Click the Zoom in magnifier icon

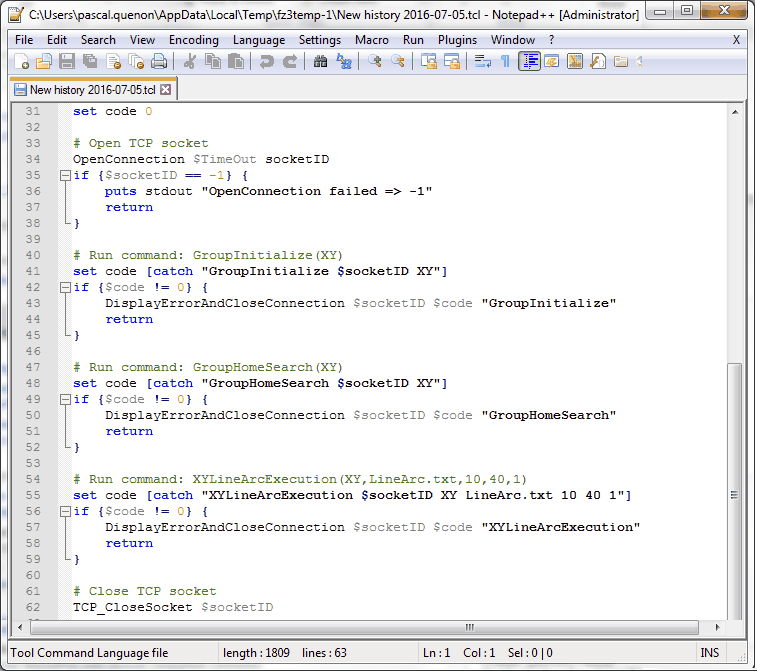[375, 62]
